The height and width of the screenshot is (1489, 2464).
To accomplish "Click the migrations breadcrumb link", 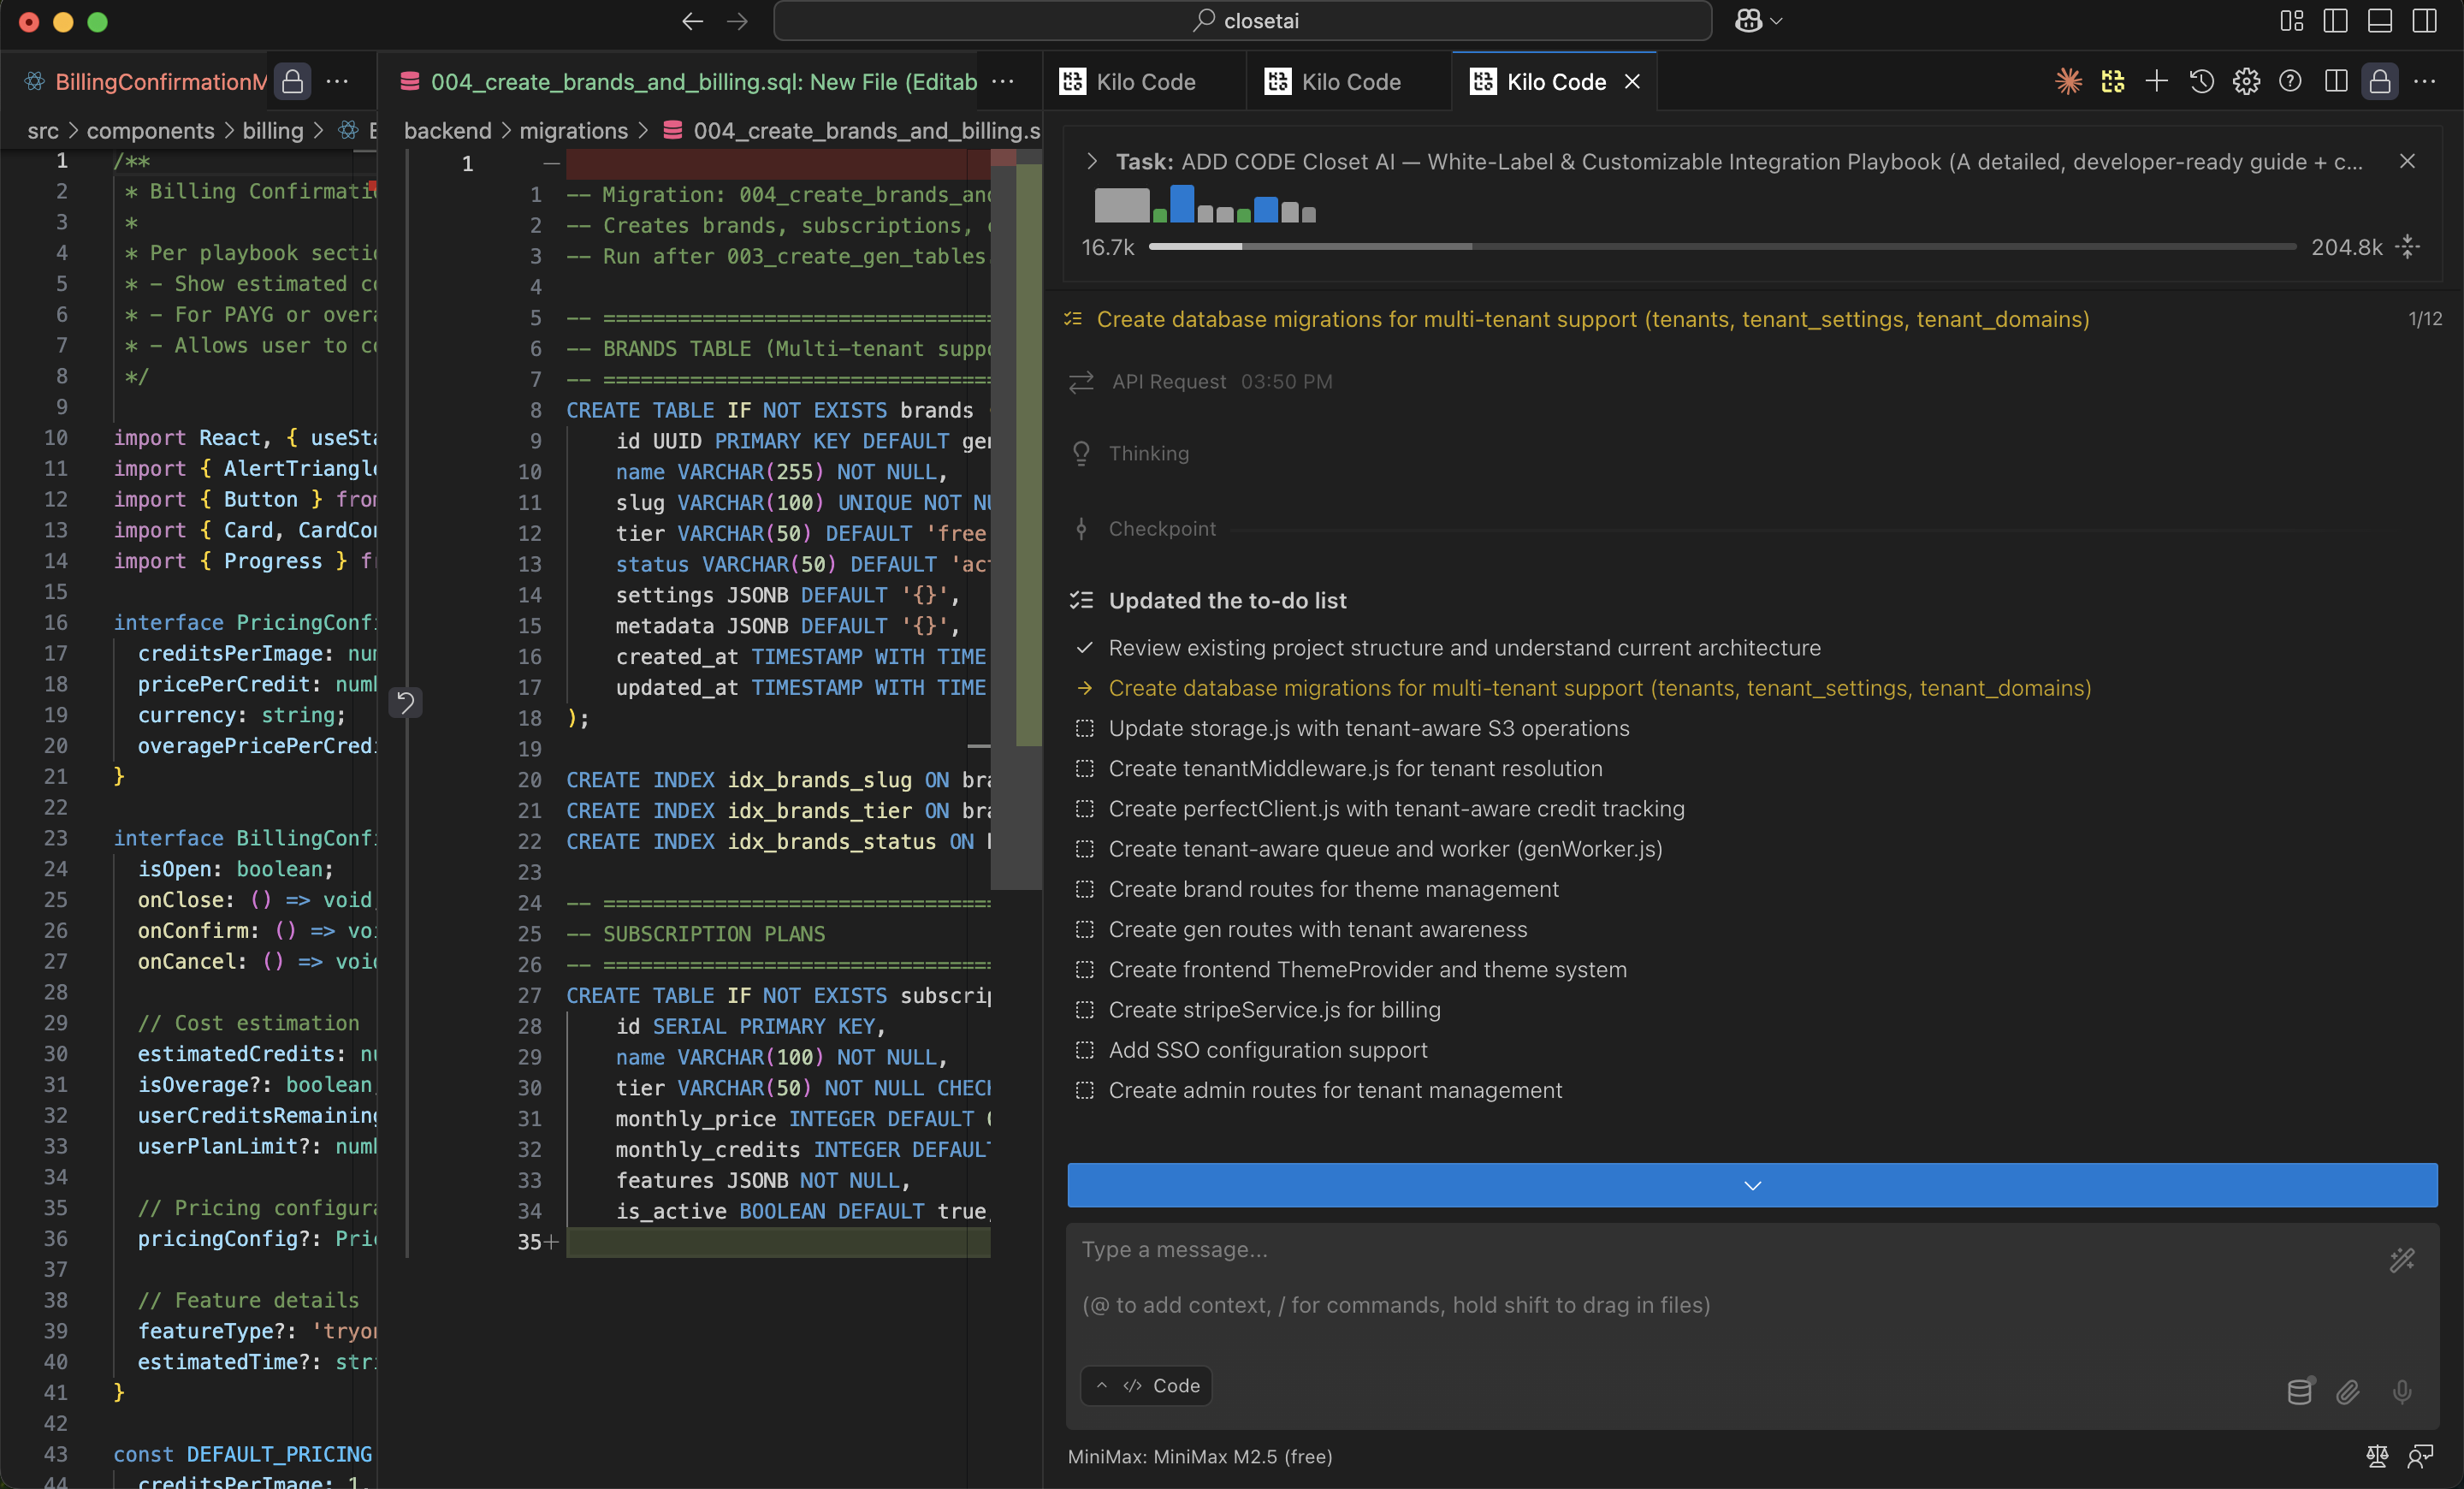I will 573,131.
